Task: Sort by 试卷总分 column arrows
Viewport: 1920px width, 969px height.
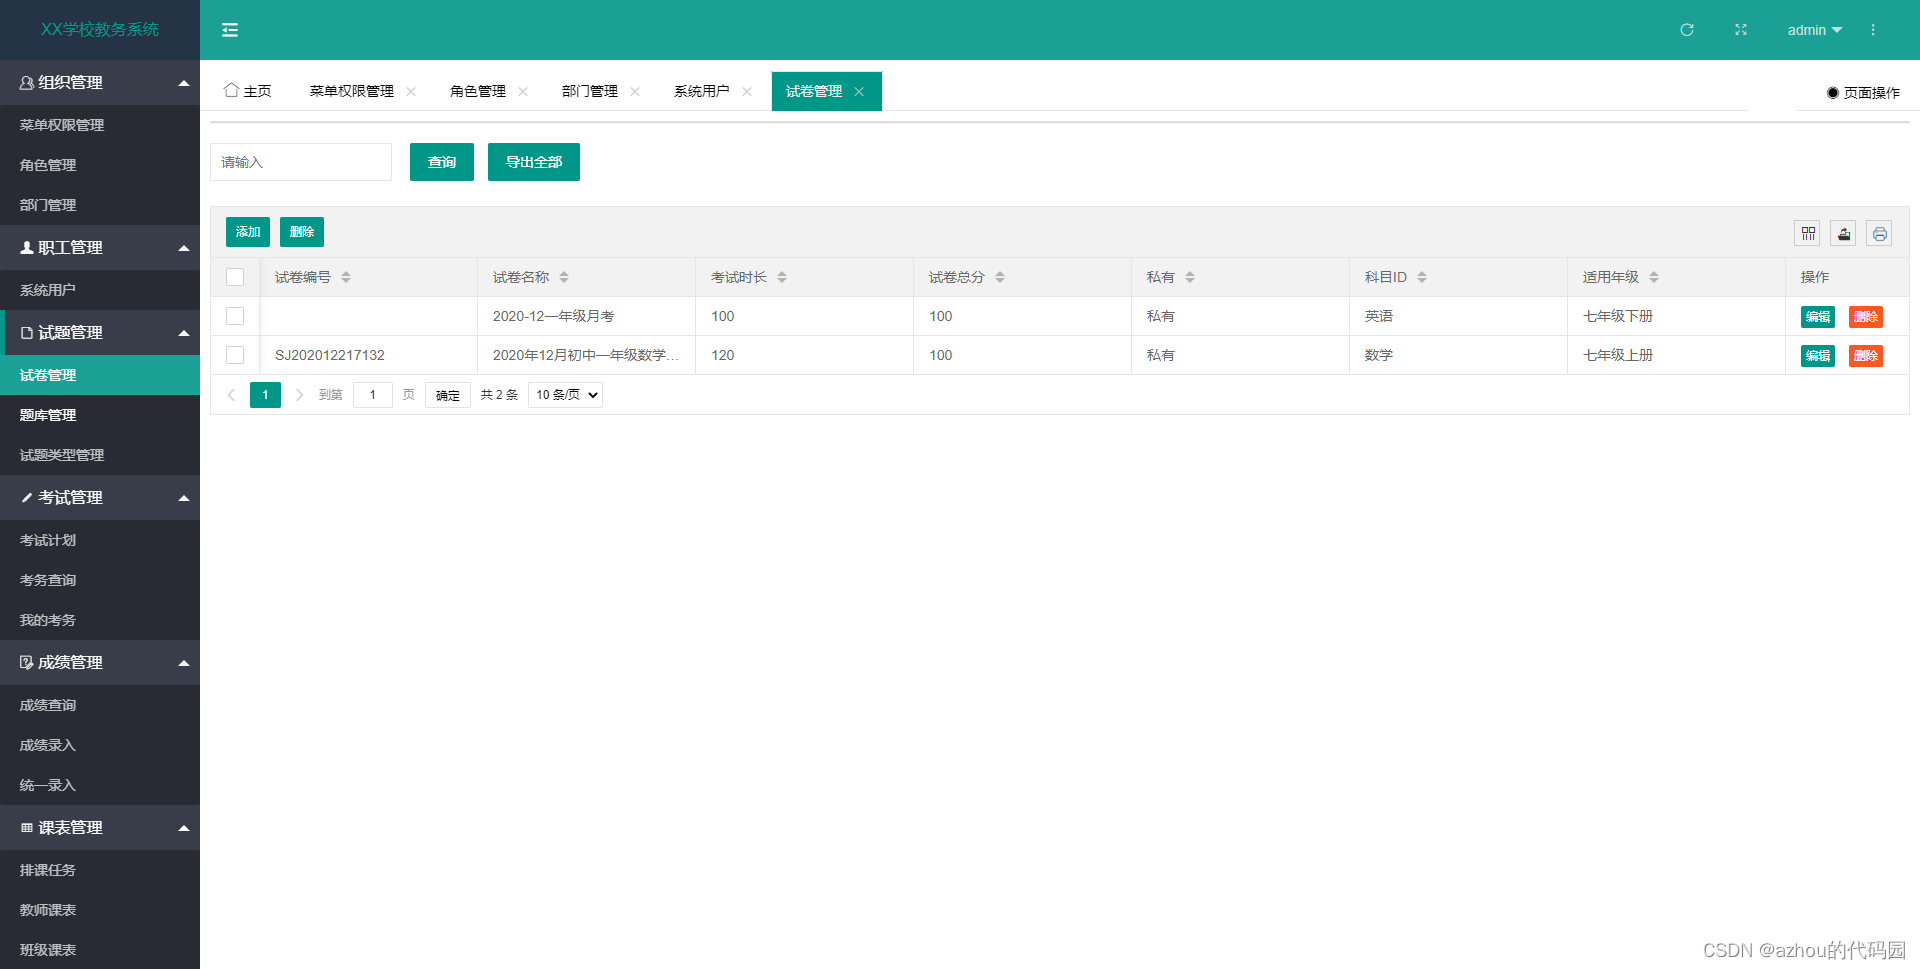Action: click(1000, 277)
